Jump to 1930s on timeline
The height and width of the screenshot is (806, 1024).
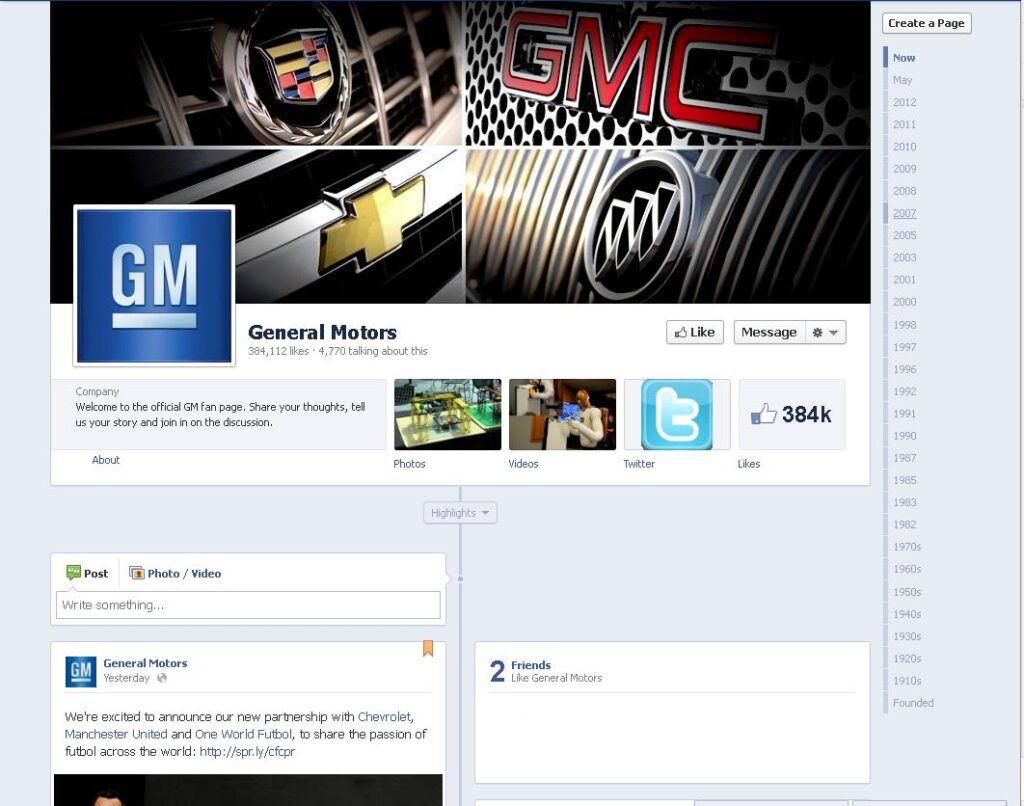tap(907, 636)
